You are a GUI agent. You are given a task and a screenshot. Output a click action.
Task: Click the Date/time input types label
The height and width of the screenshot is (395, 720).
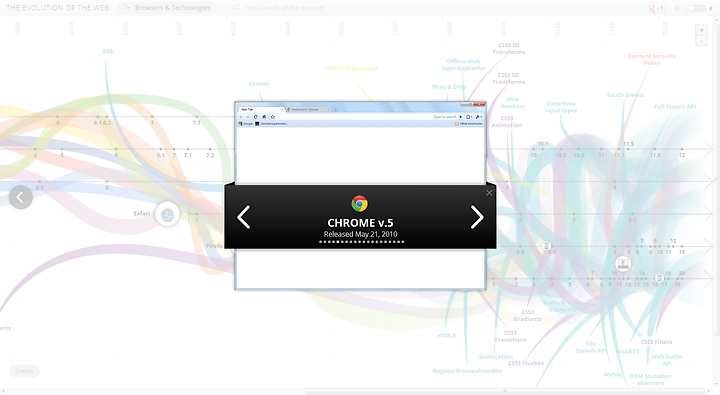(561, 107)
